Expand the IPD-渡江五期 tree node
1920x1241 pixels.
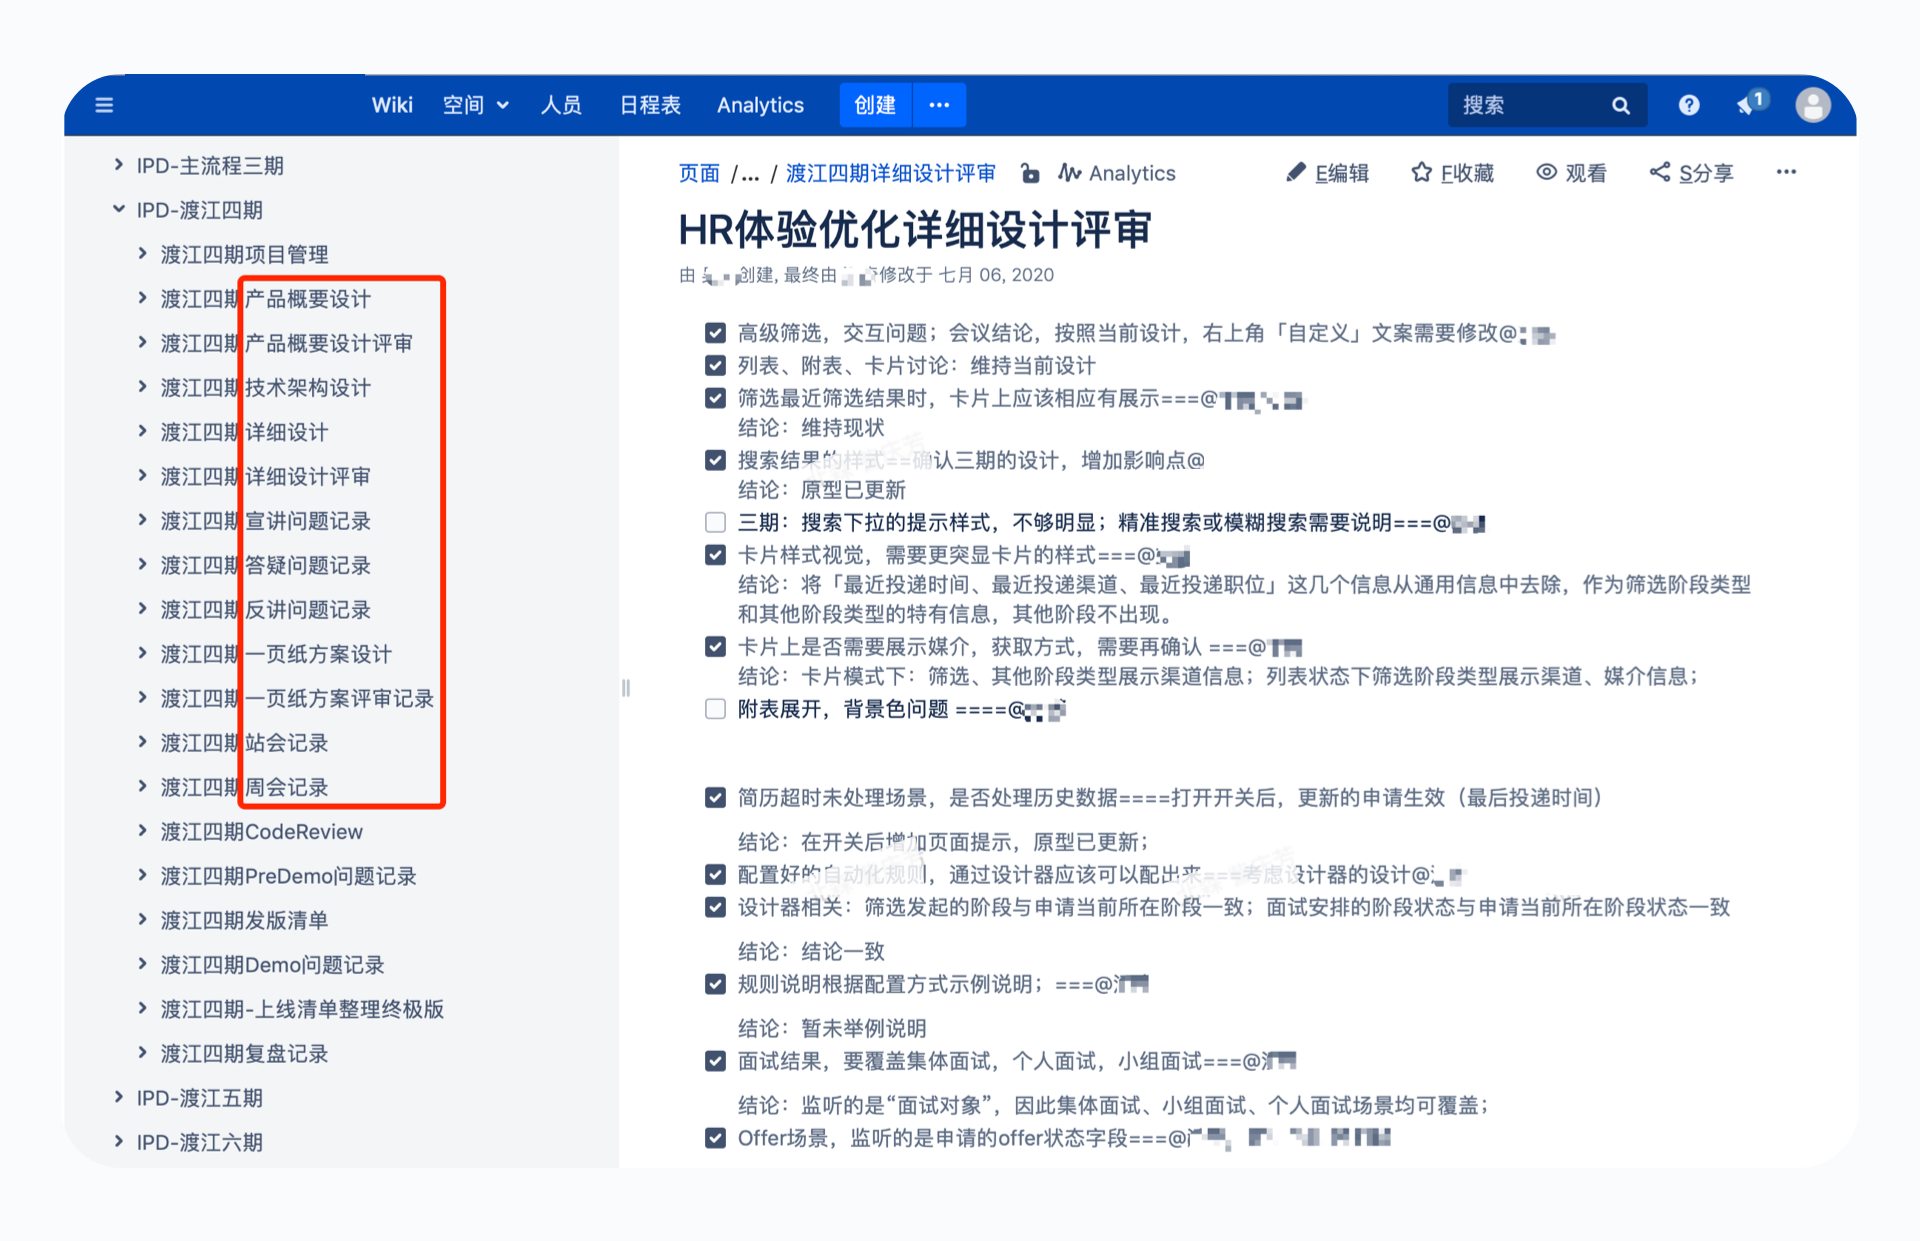[x=119, y=1097]
